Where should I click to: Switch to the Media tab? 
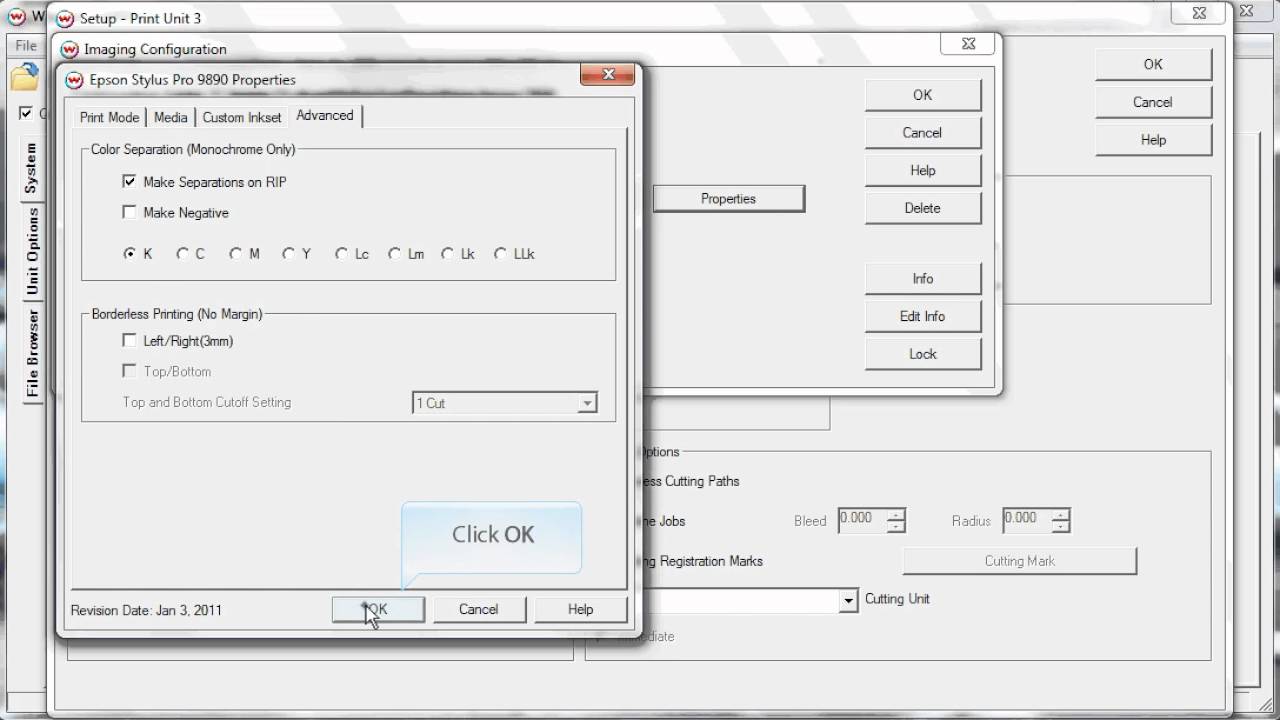coord(170,117)
